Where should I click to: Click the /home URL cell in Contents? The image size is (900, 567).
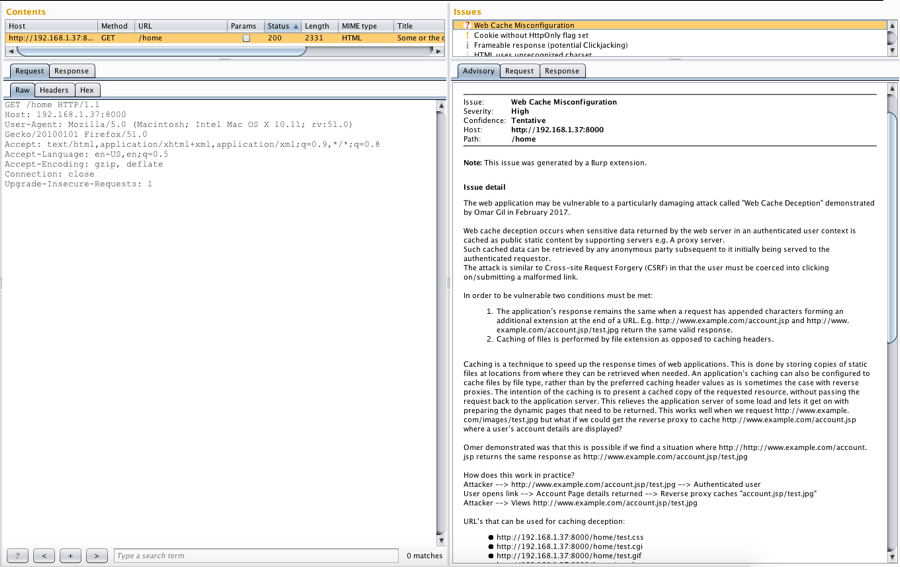(181, 38)
